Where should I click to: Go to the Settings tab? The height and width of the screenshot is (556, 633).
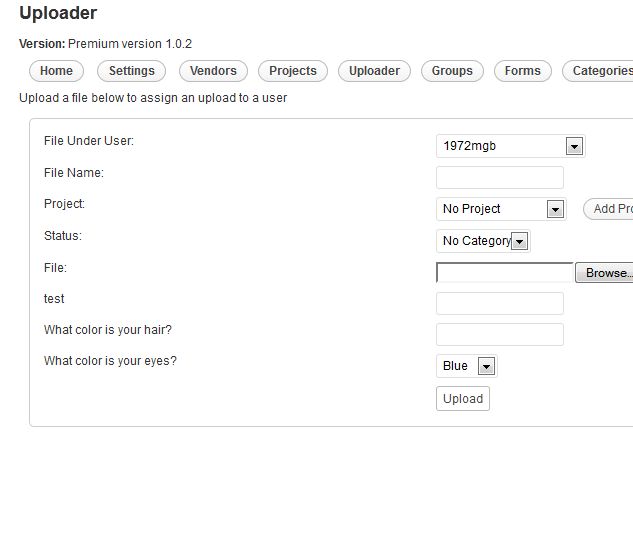132,71
